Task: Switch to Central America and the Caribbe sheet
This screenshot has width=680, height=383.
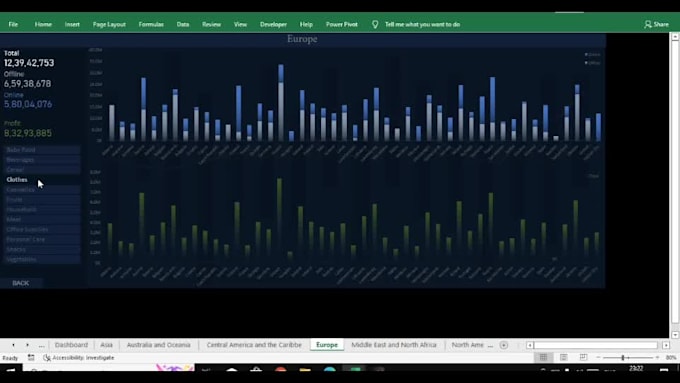Action: 254,345
